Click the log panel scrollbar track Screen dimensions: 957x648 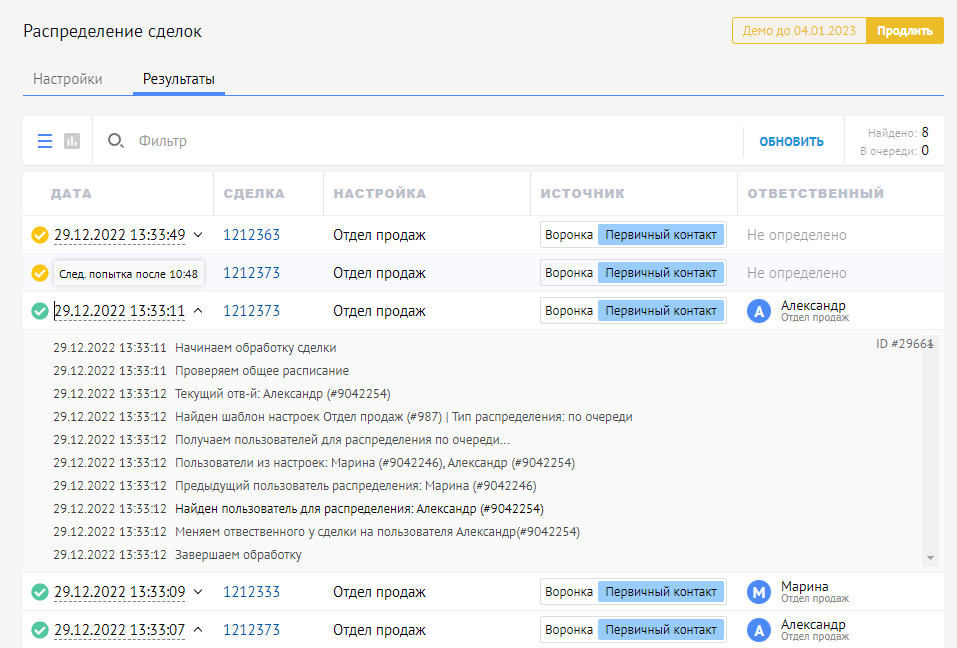[930, 452]
